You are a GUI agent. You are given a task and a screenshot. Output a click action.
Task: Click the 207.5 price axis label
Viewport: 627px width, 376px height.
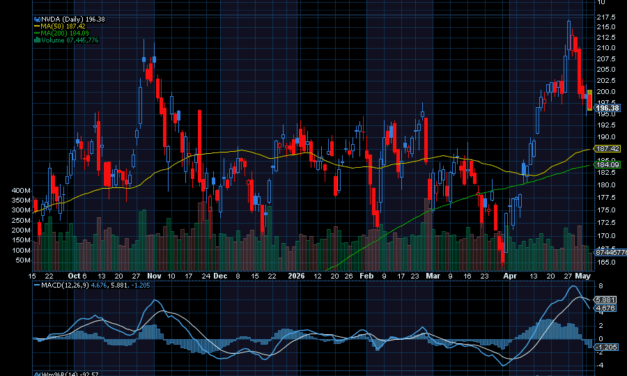tap(606, 59)
